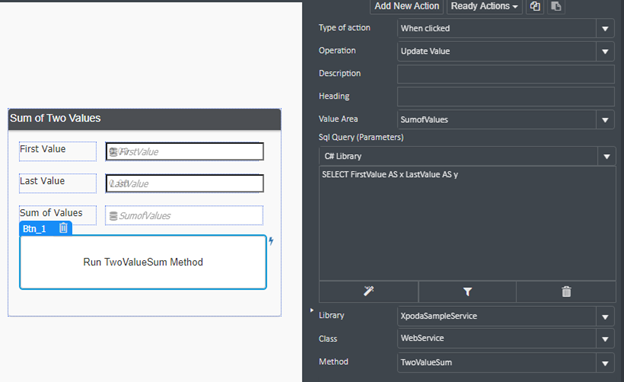Image resolution: width=624 pixels, height=382 pixels.
Task: Click the Run TwoValueSum Method button
Action: [143, 262]
